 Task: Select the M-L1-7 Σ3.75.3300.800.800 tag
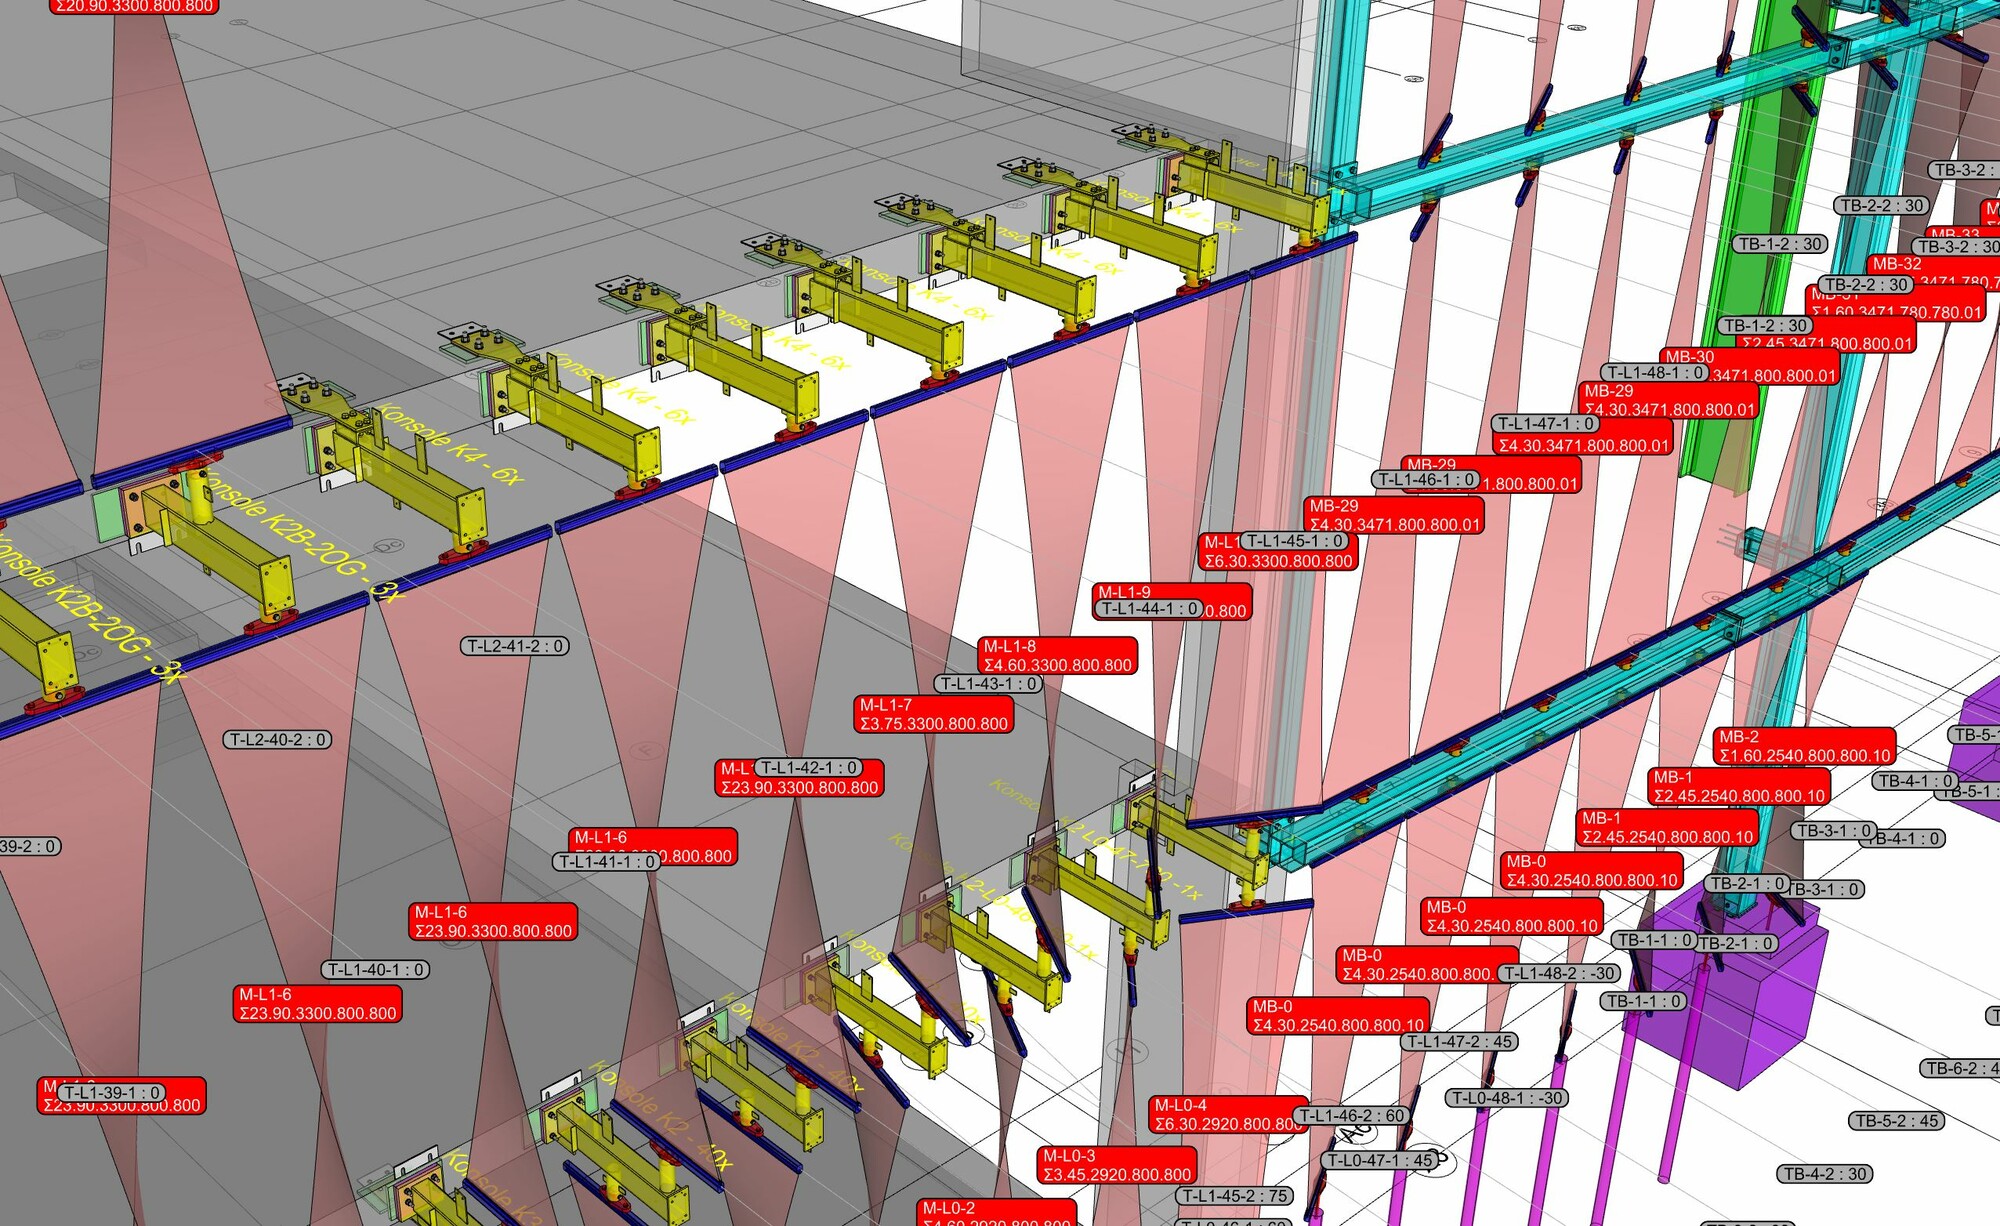933,715
